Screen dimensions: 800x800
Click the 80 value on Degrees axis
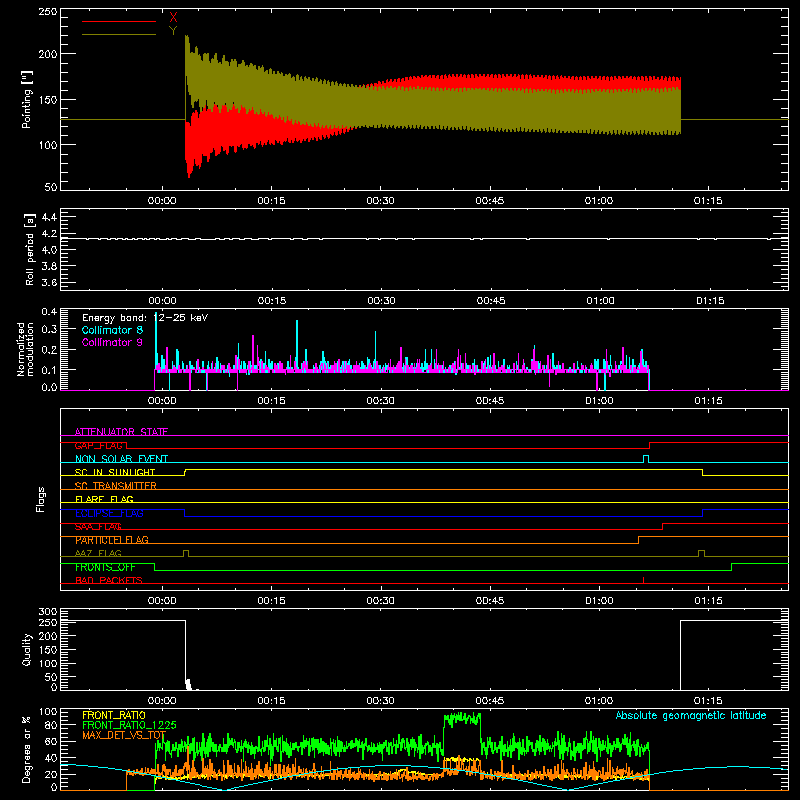click(x=51, y=725)
